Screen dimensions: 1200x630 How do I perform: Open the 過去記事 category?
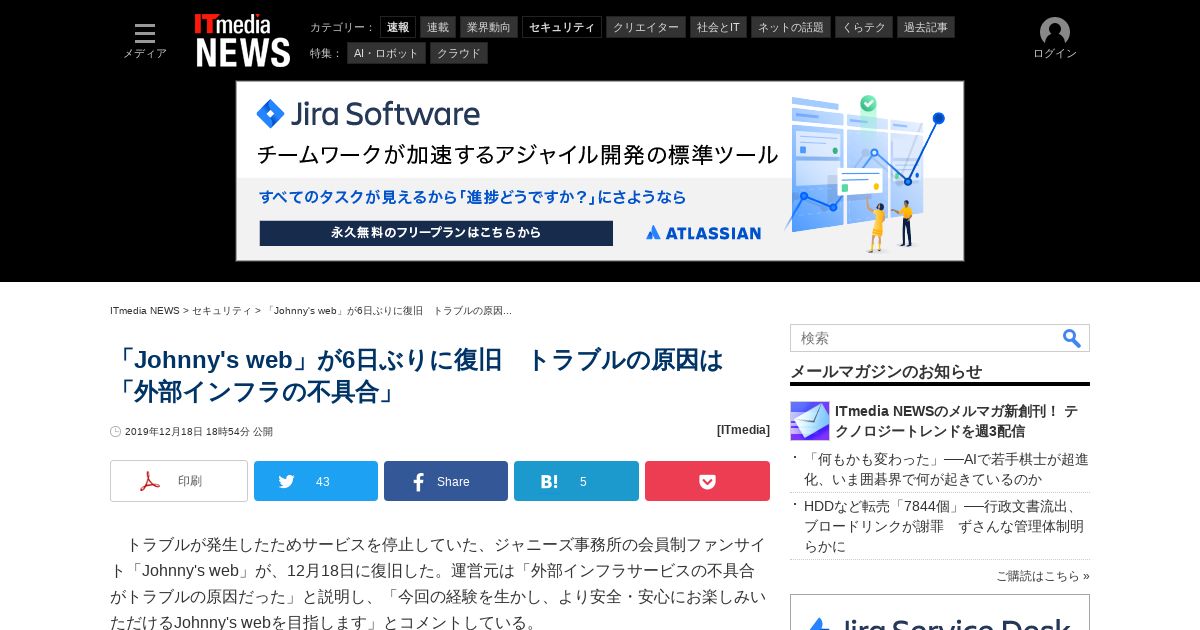coord(926,27)
